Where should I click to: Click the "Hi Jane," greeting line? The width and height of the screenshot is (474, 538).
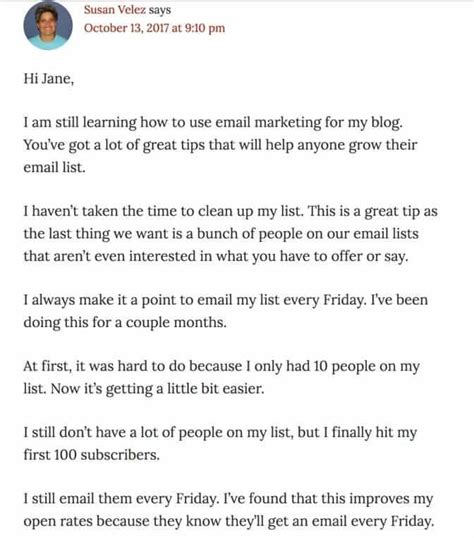pyautogui.click(x=48, y=79)
